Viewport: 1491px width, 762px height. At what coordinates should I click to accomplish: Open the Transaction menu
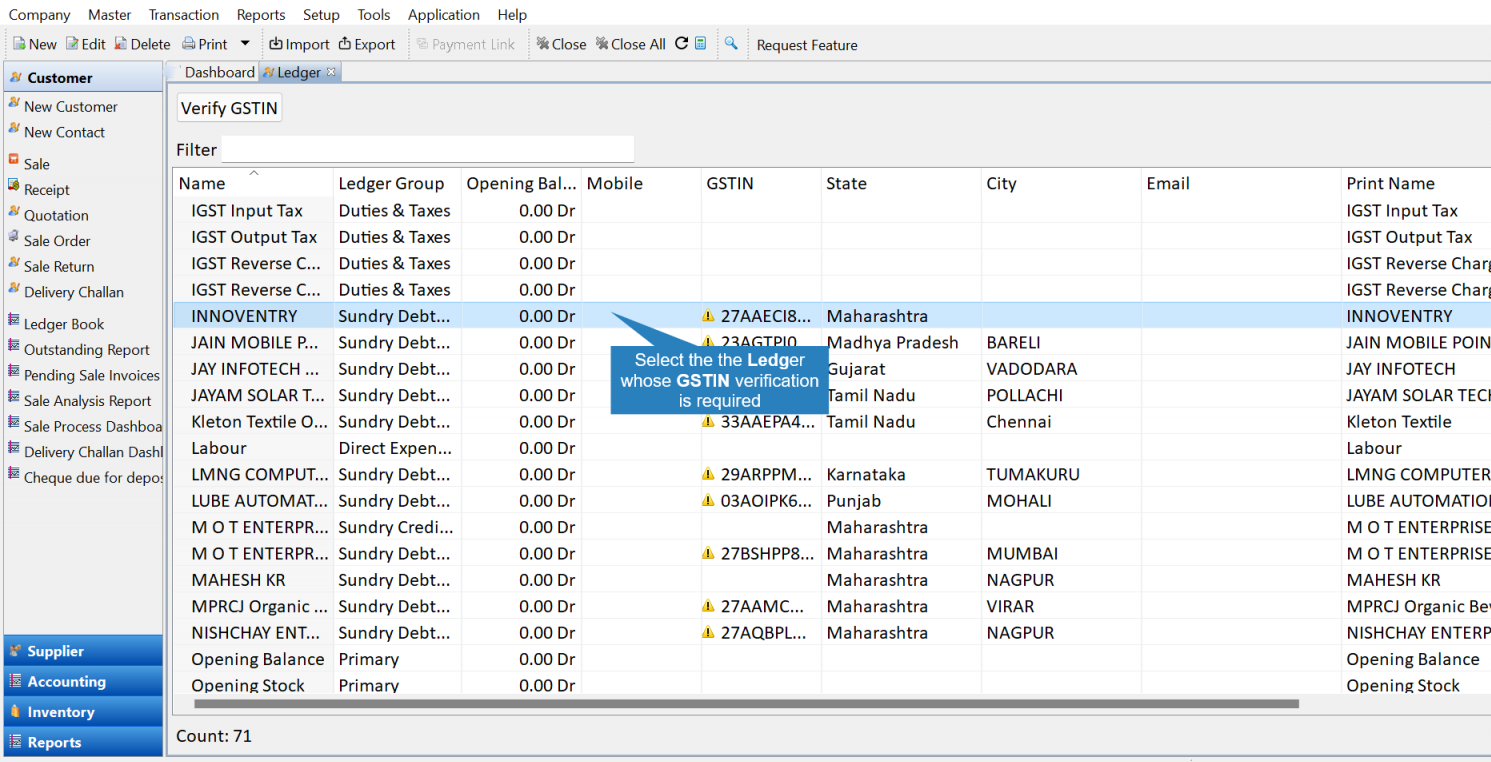tap(184, 15)
